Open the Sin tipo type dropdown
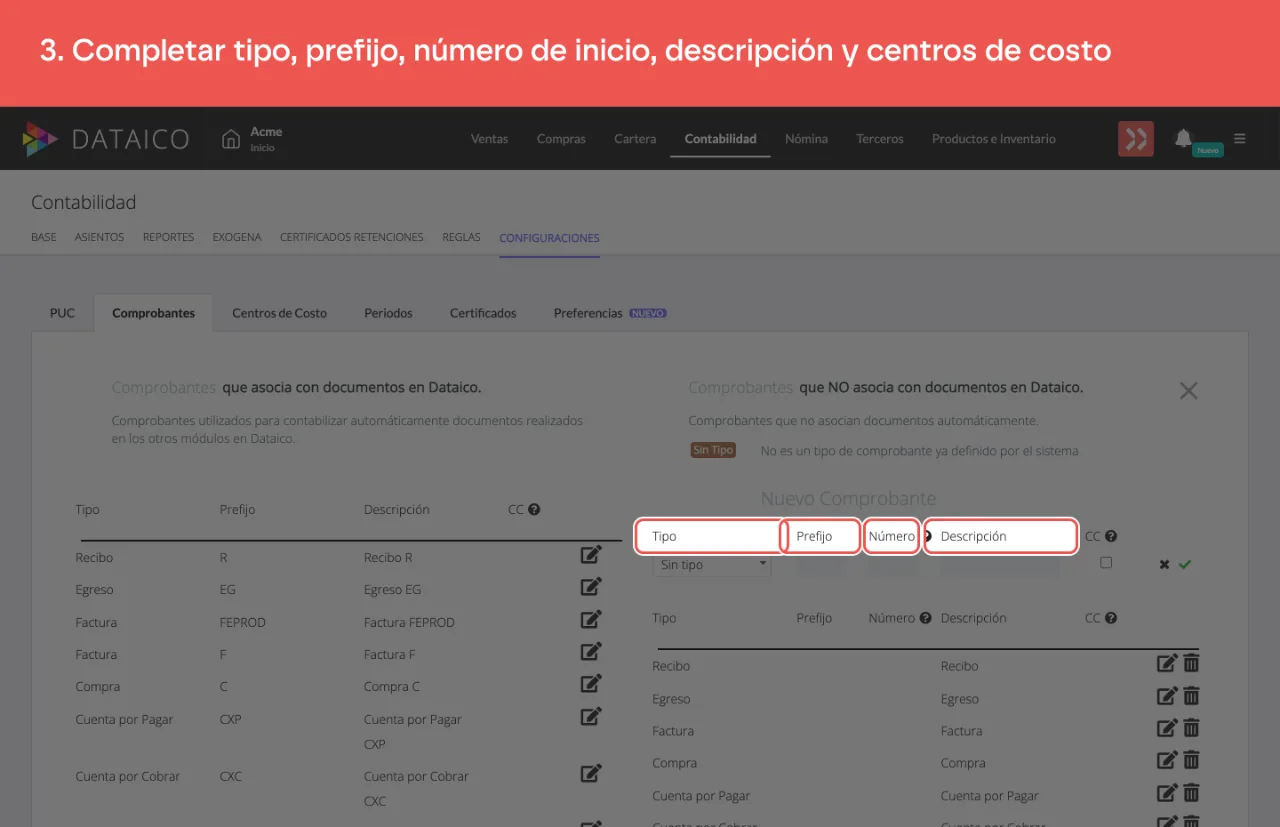The height and width of the screenshot is (827, 1280). coord(712,565)
